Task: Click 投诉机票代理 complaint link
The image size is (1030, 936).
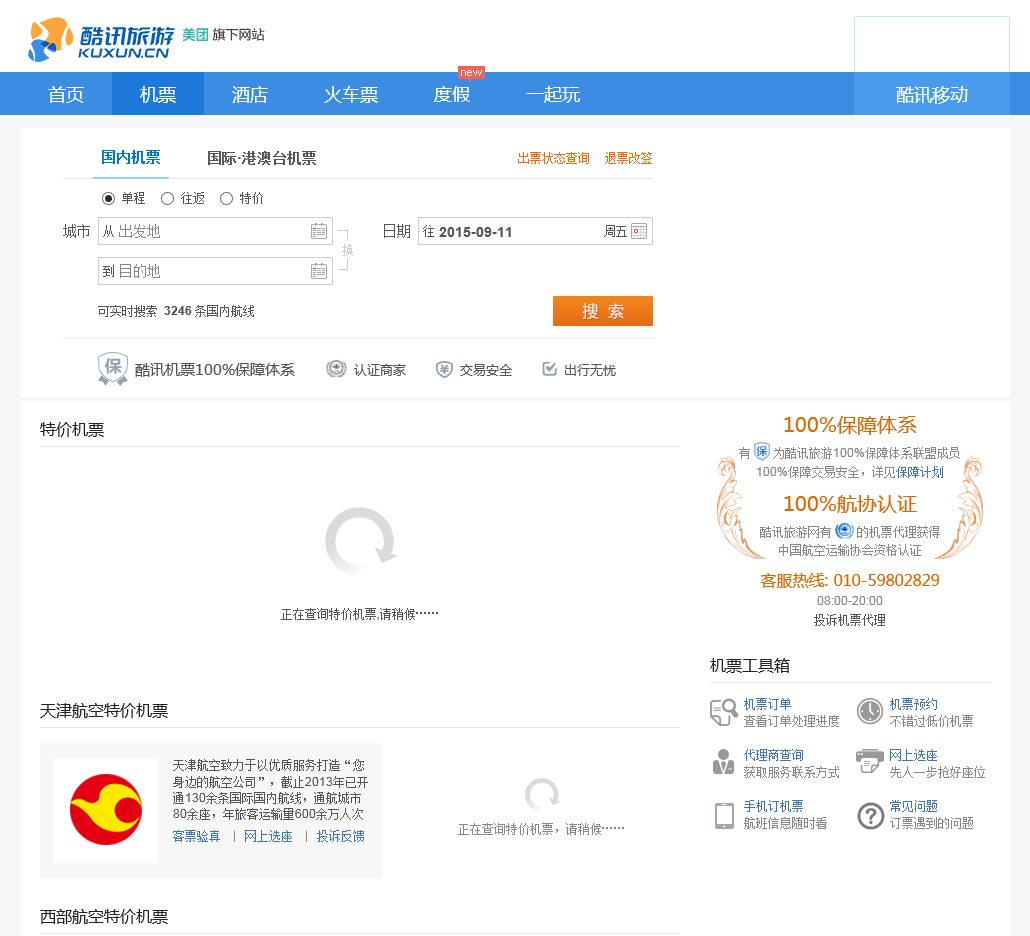Action: [x=849, y=620]
